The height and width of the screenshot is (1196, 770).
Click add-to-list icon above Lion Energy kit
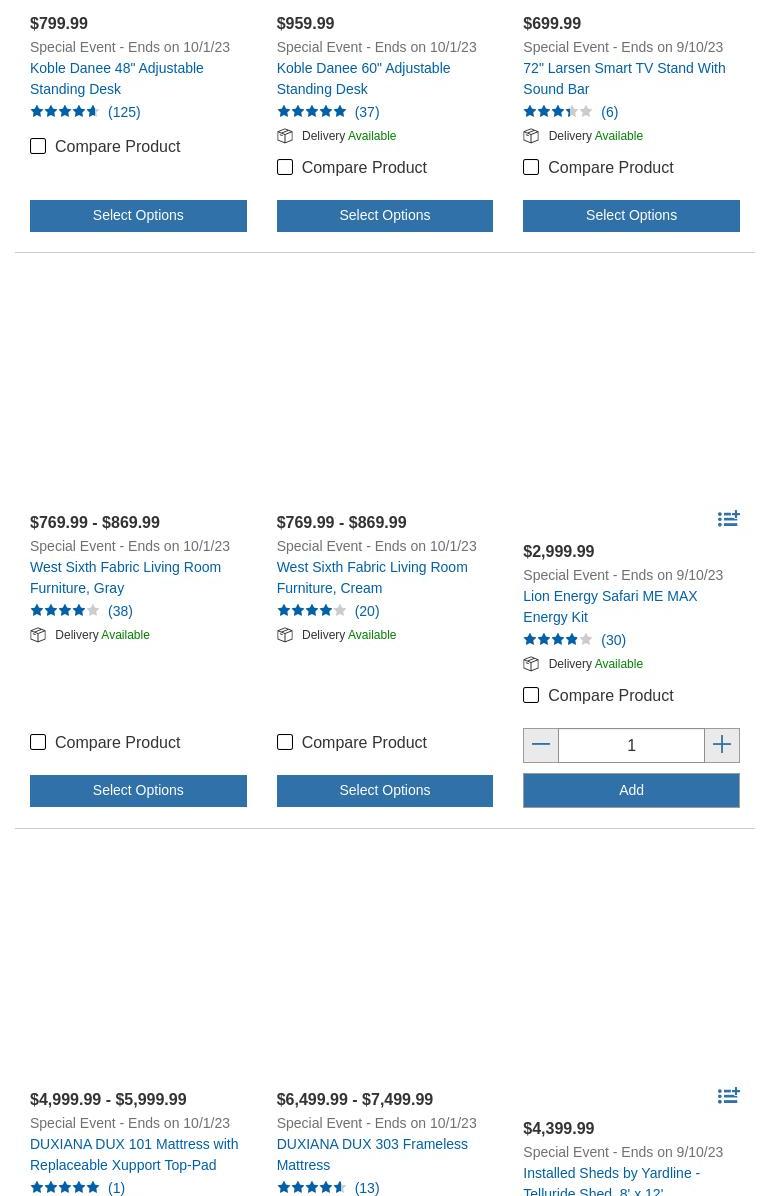point(728,519)
